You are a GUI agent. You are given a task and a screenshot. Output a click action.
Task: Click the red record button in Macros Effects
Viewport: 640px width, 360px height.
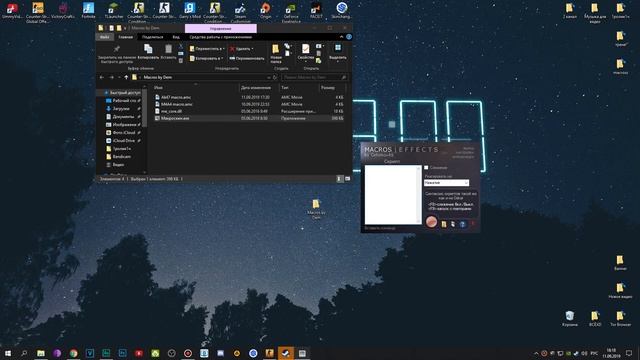(x=431, y=222)
